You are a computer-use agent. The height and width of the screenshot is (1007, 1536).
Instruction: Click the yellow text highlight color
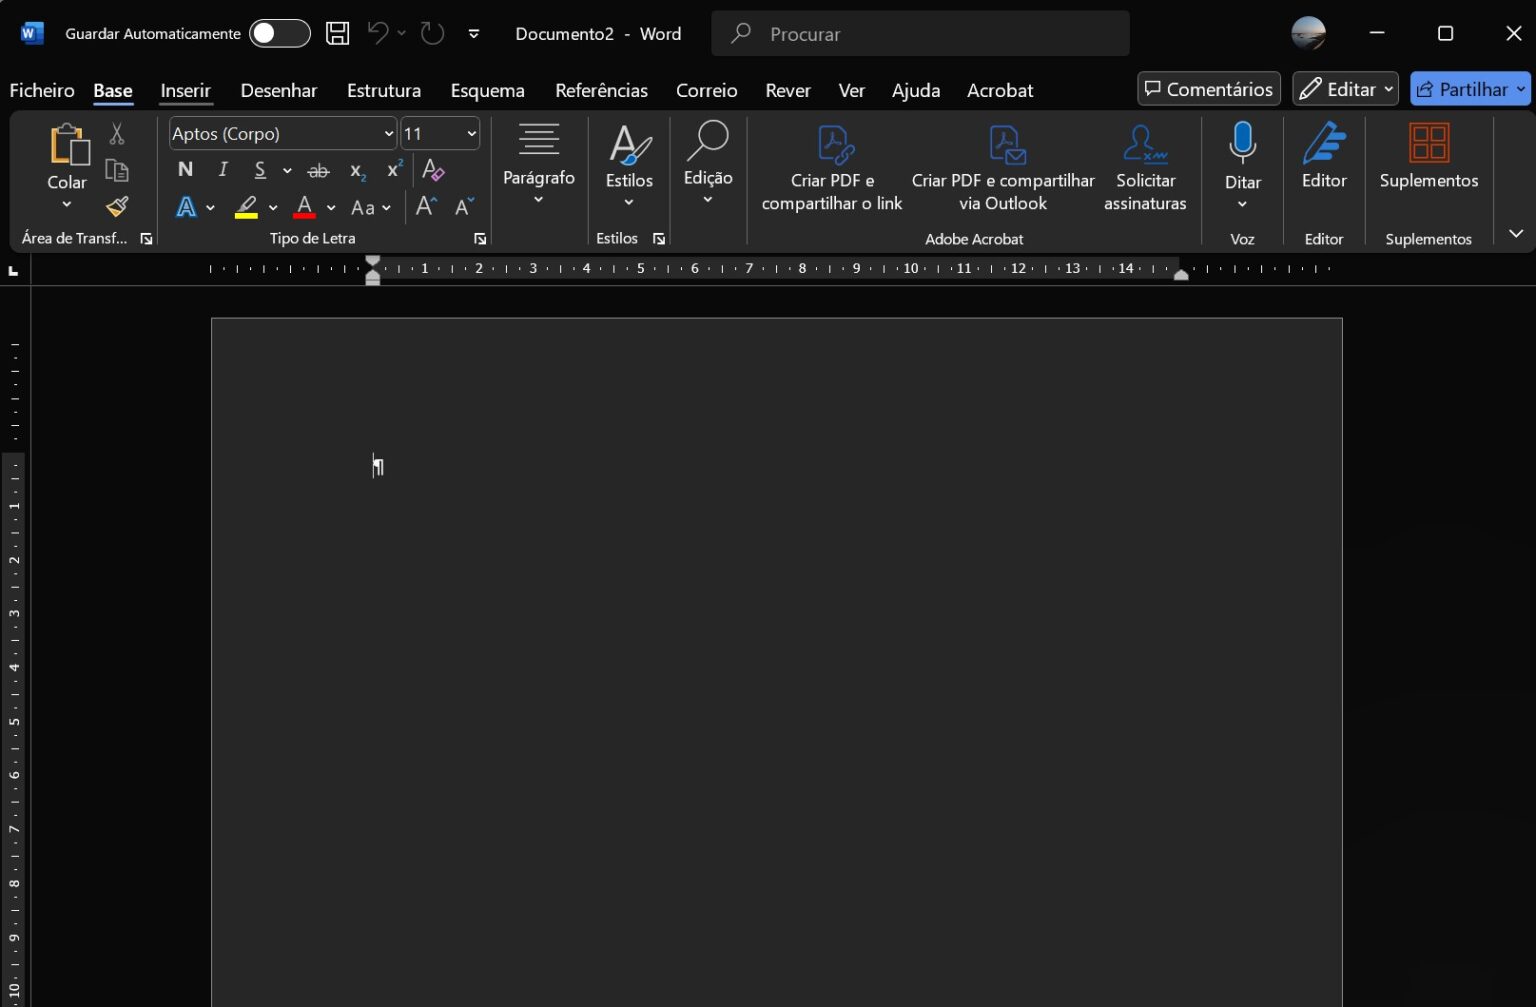click(x=246, y=208)
